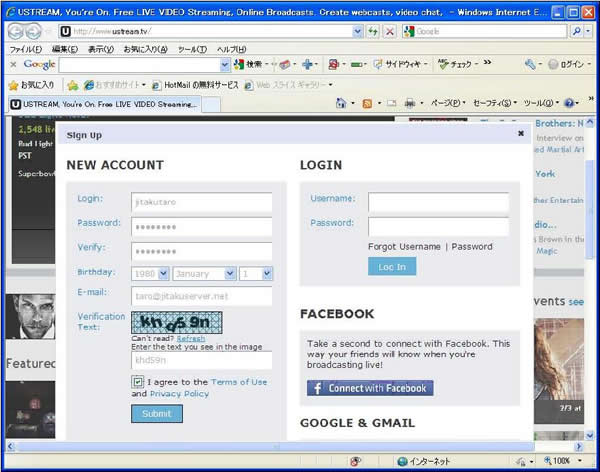Expand the Tools (ツール) command bar menu
Image resolution: width=600 pixels, height=472 pixels.
(x=541, y=103)
